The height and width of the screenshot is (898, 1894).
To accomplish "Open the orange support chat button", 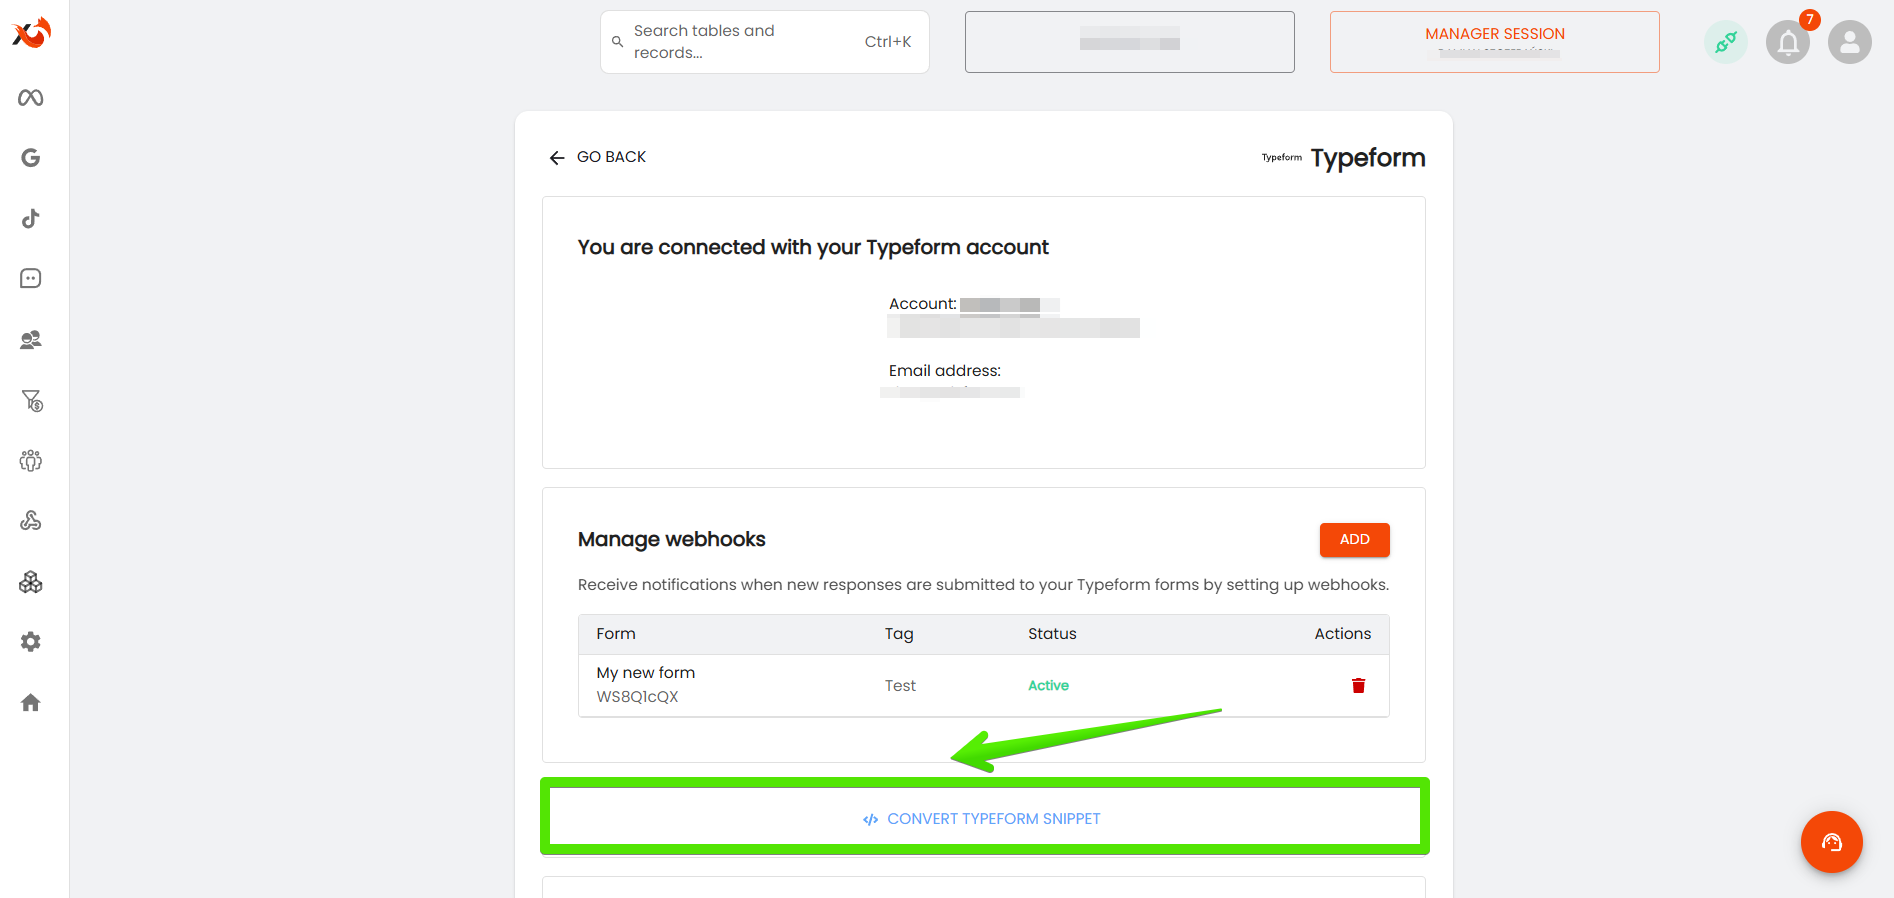I will (x=1831, y=842).
